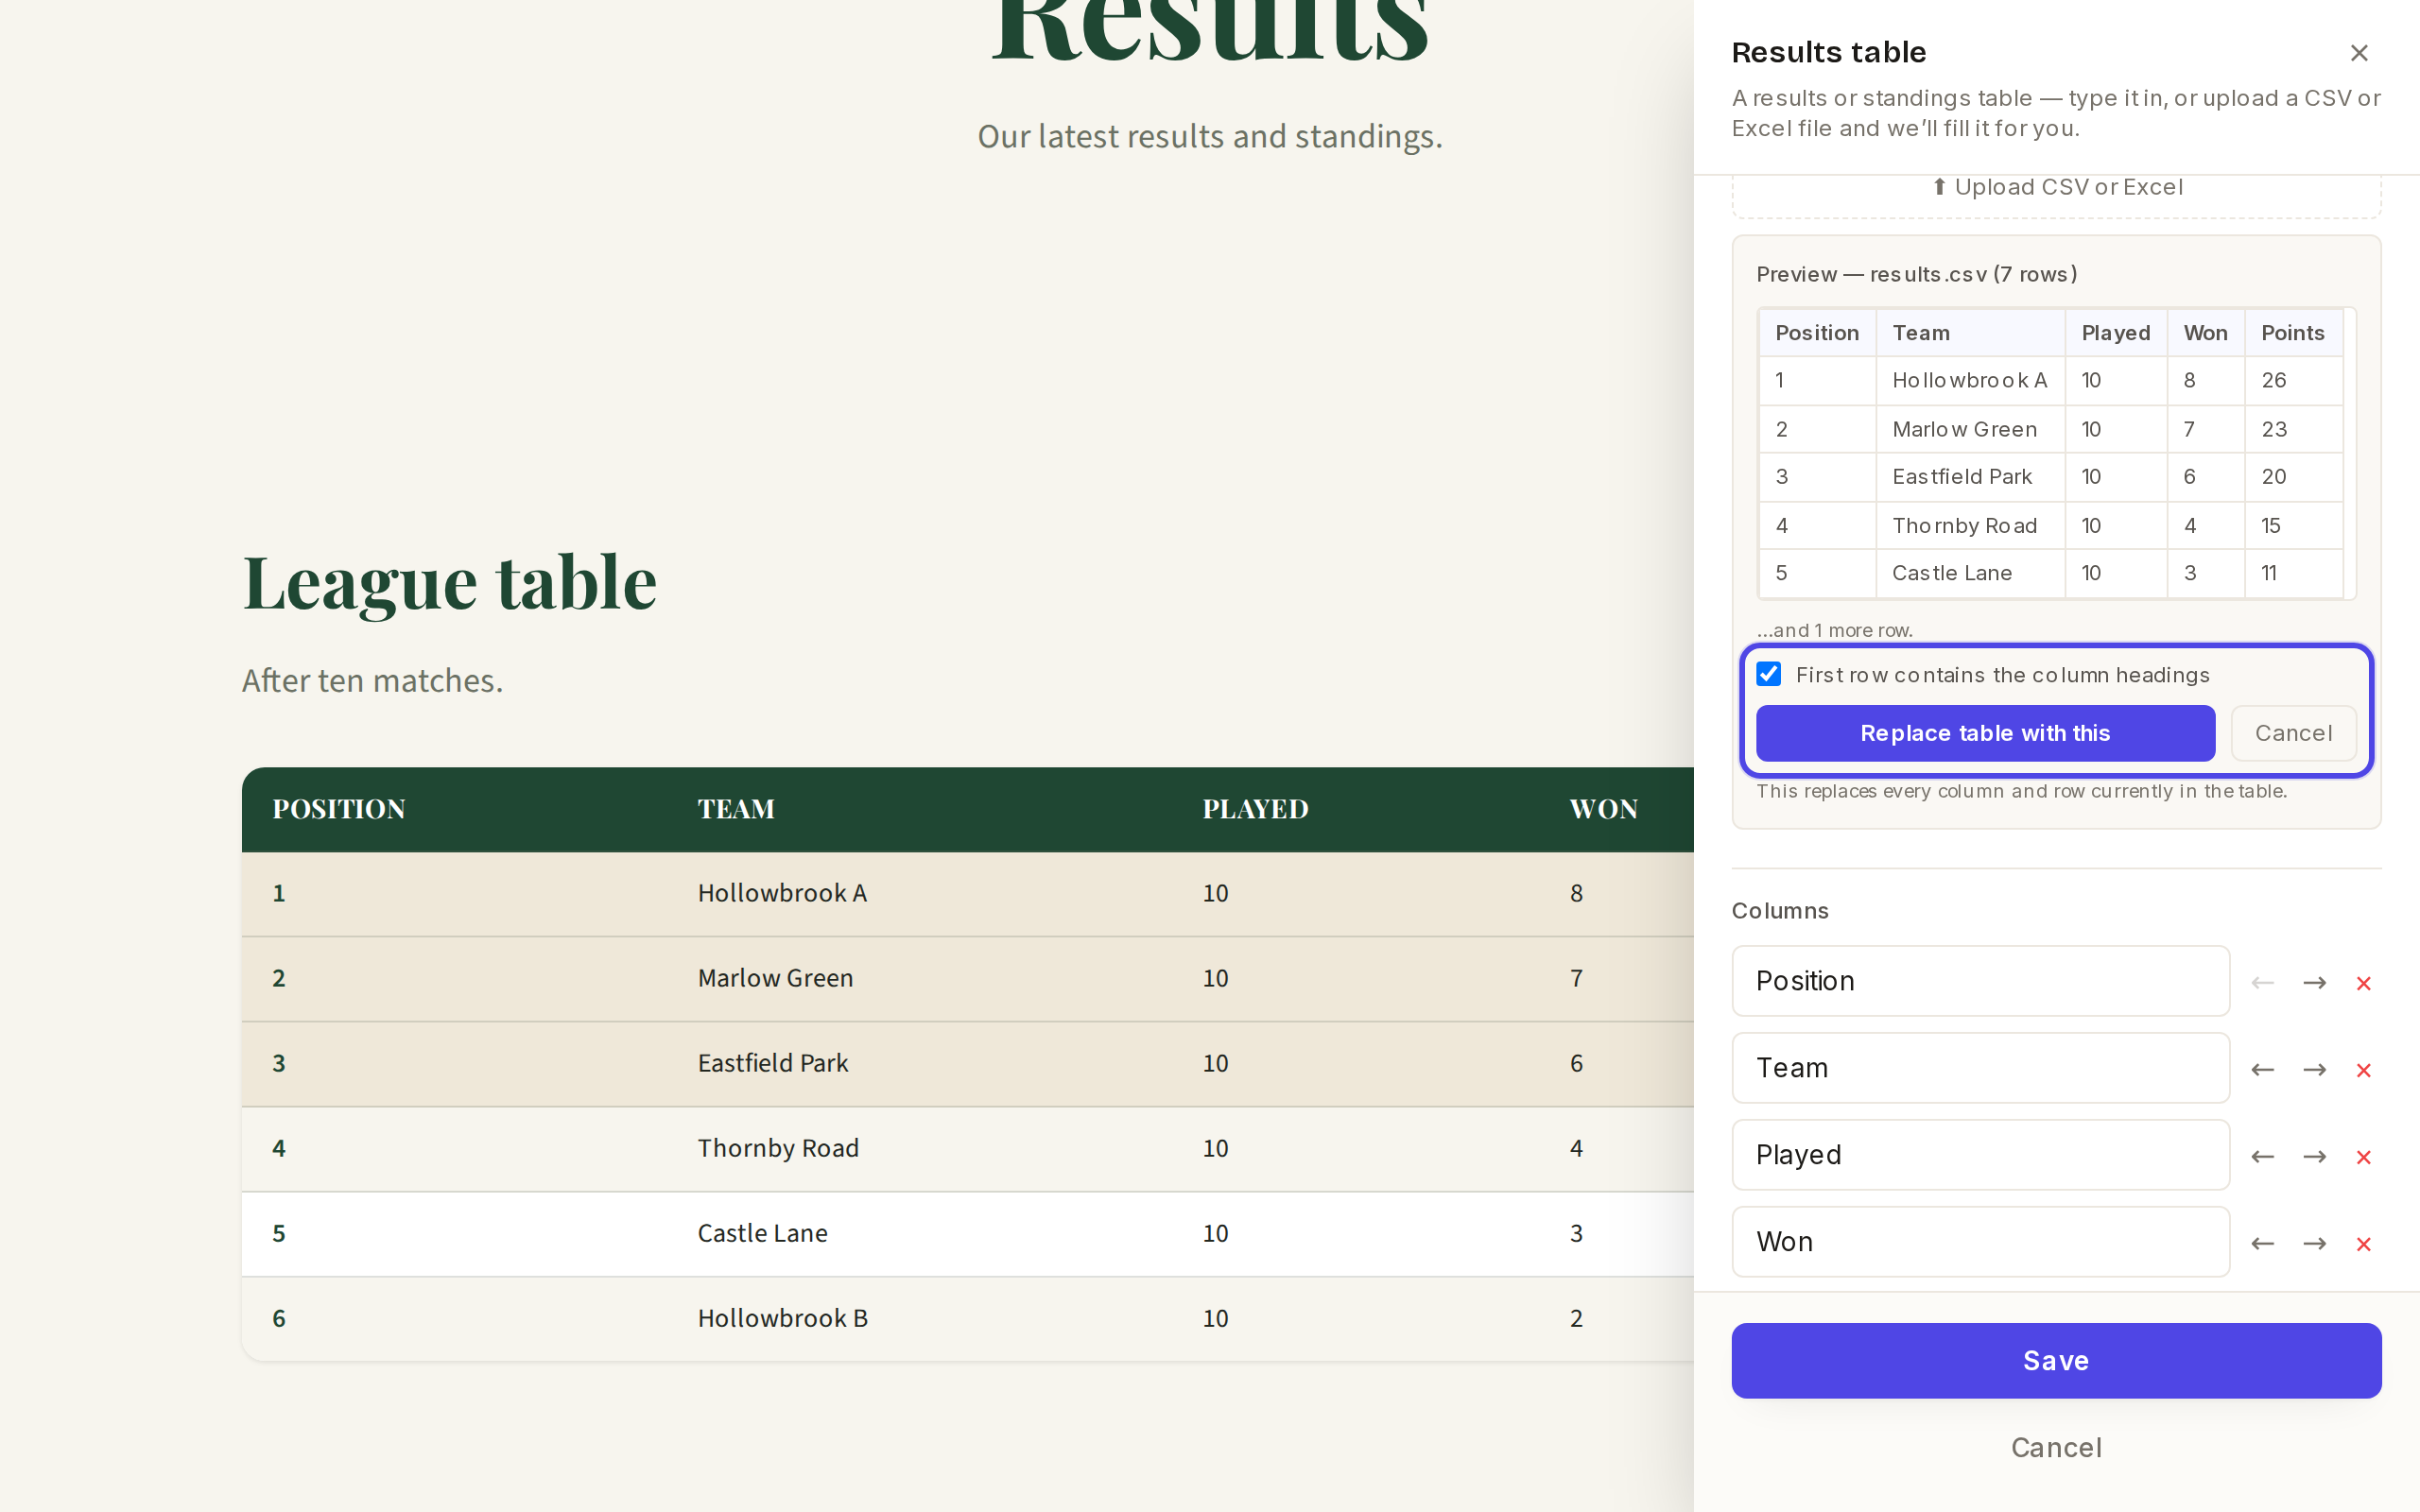This screenshot has width=2420, height=1512.
Task: Cancel the CSV preview import
Action: tap(2293, 733)
